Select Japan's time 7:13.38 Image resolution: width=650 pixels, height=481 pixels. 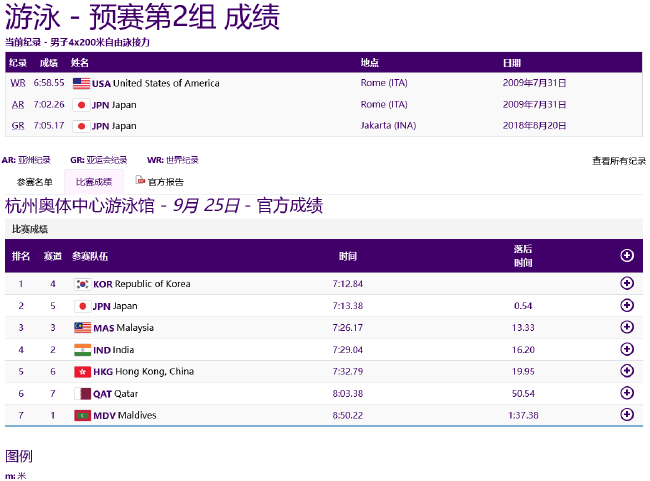tap(348, 306)
